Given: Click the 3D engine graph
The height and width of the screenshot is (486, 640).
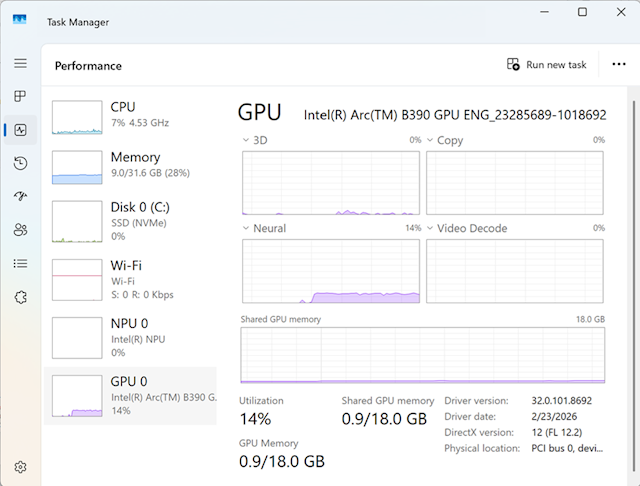Looking at the screenshot, I should pos(331,183).
